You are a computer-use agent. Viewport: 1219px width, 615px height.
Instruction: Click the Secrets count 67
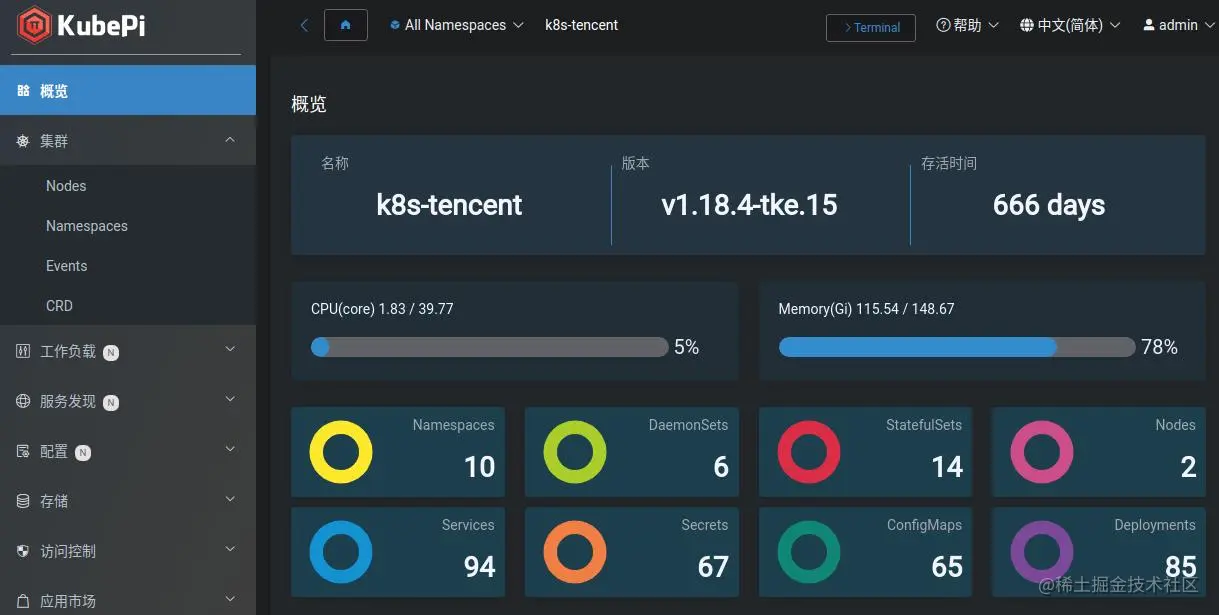(x=713, y=567)
